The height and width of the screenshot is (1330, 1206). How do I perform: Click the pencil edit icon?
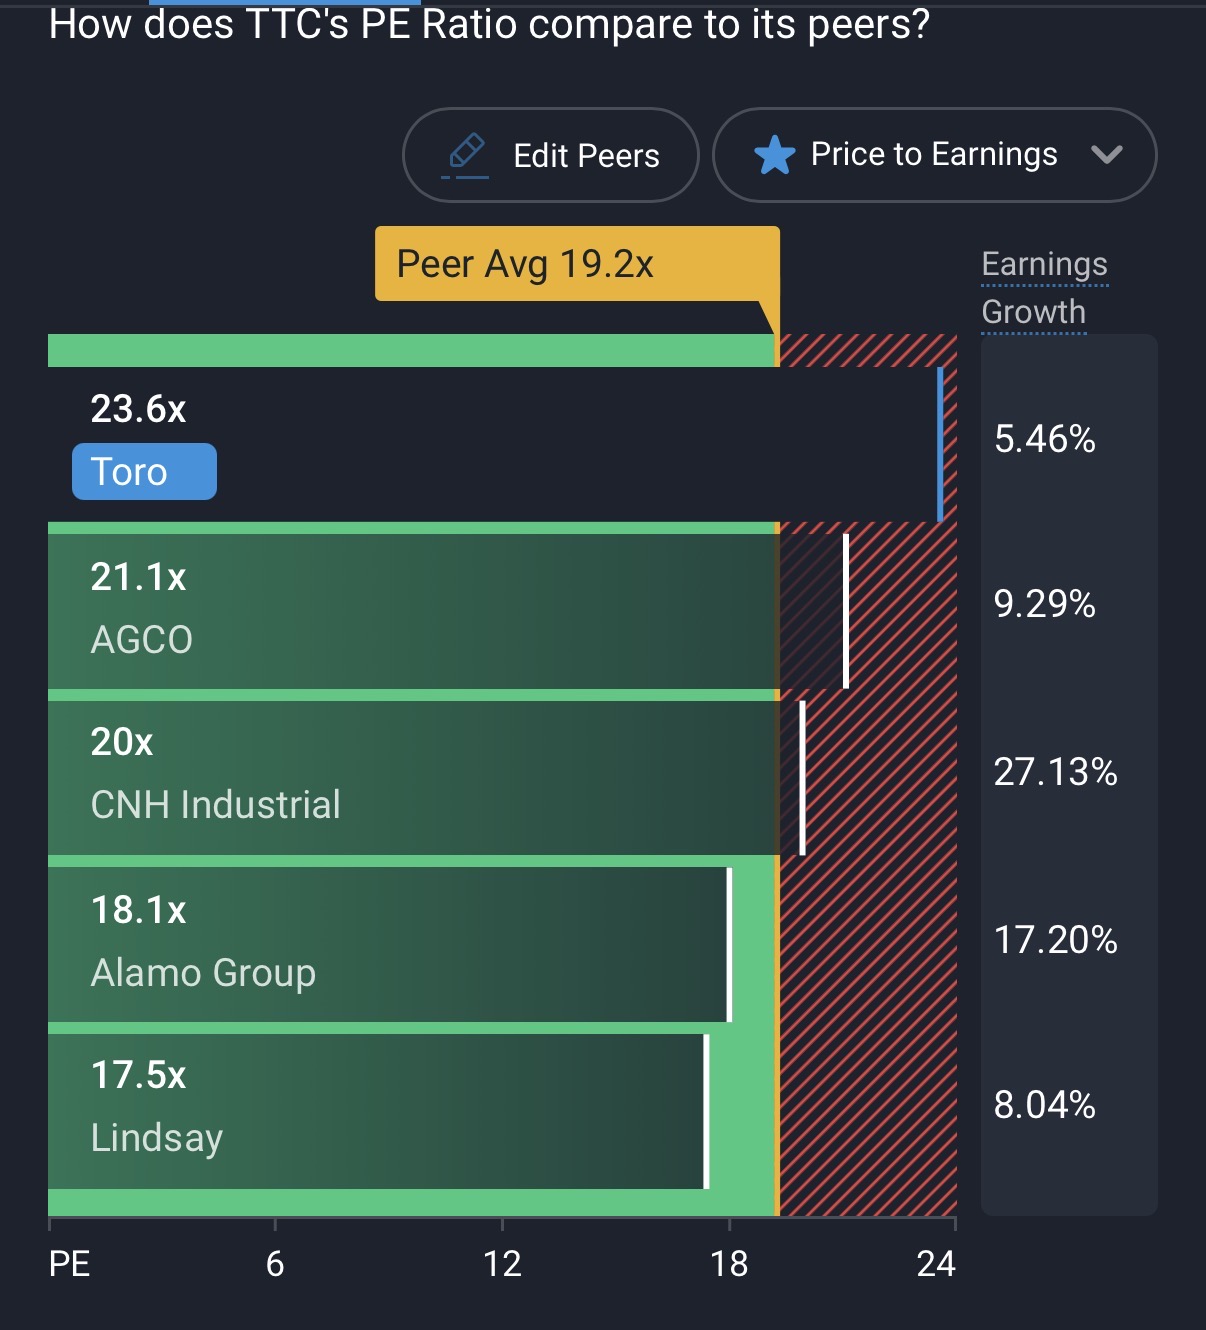click(x=466, y=154)
